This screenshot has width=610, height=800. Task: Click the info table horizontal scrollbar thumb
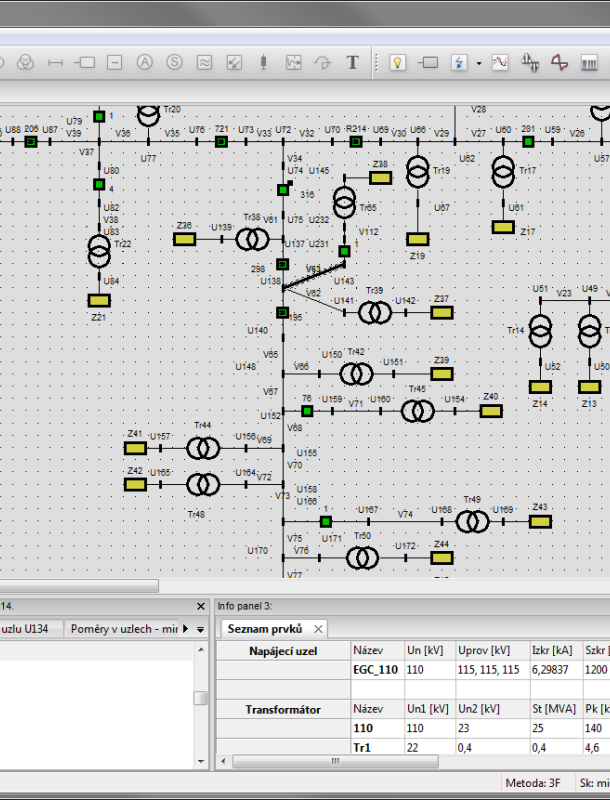tap(335, 761)
